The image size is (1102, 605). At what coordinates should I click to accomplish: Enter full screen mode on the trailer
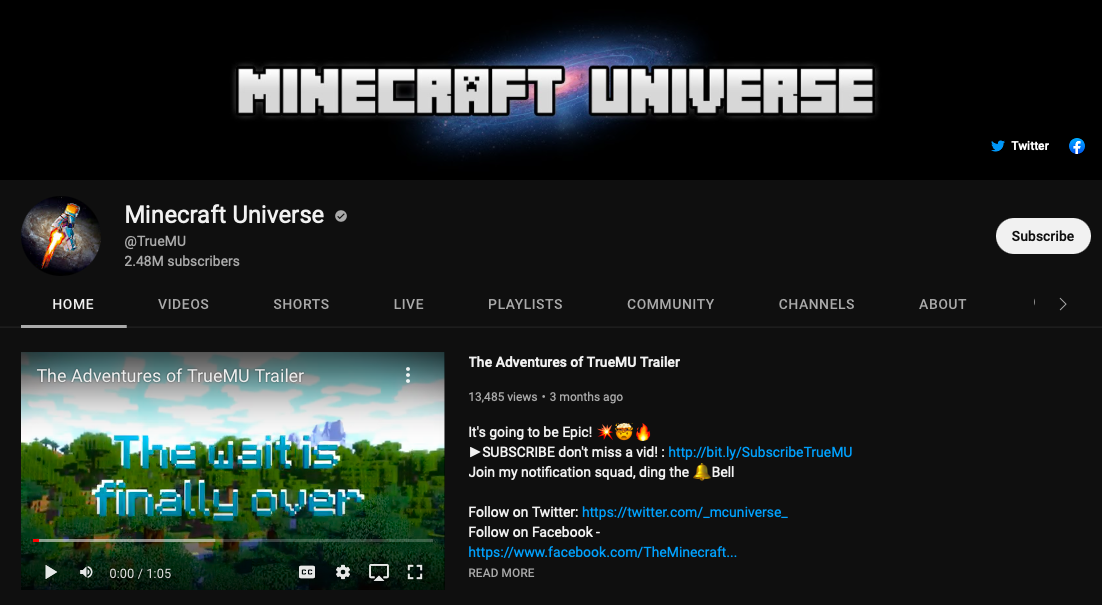click(415, 572)
